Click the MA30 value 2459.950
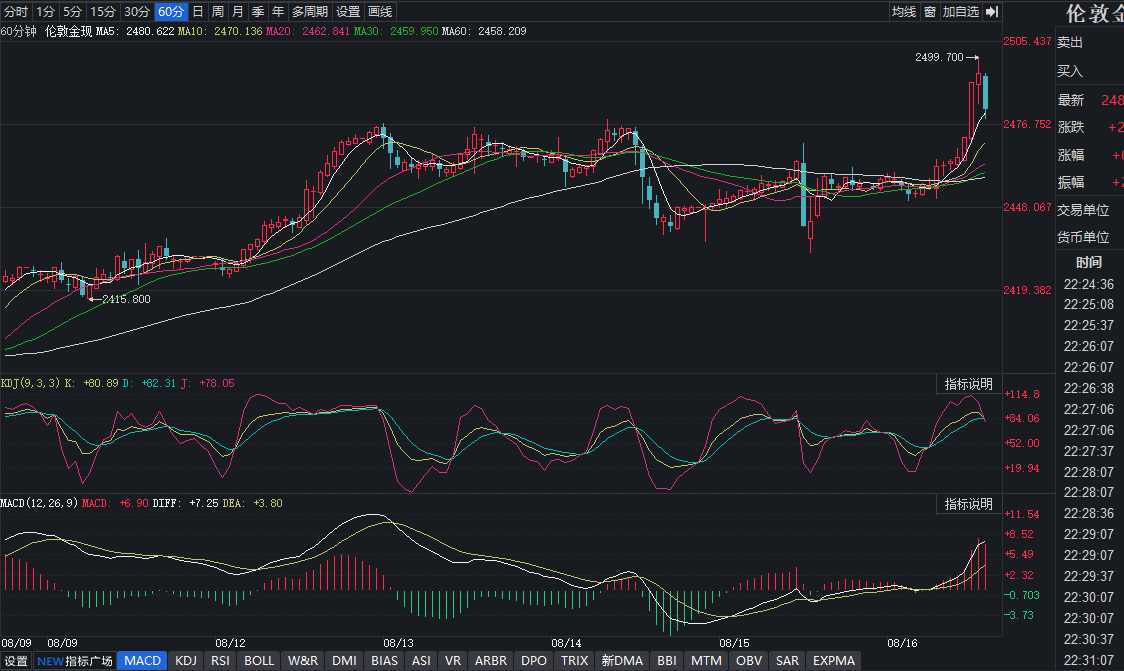 (x=414, y=32)
